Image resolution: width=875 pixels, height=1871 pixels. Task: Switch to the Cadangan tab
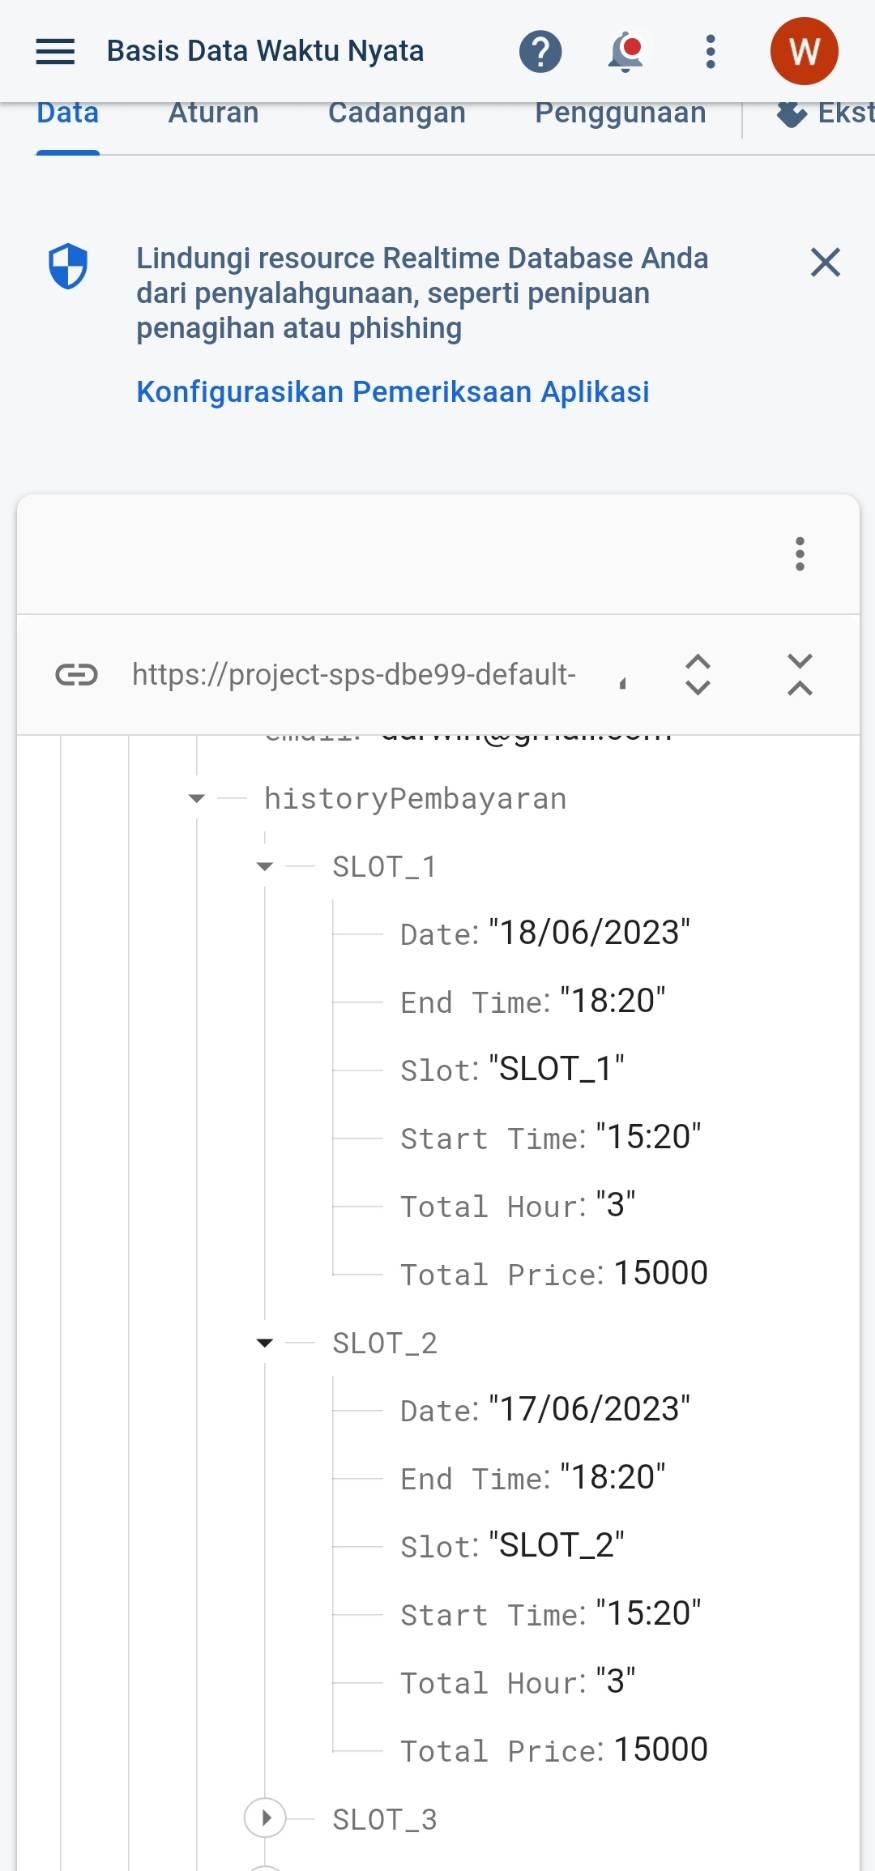[x=396, y=113]
